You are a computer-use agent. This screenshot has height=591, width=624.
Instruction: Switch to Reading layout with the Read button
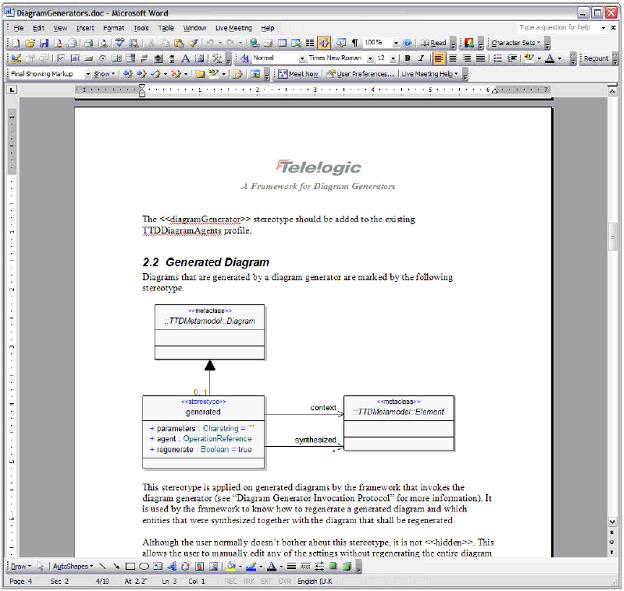coord(435,43)
